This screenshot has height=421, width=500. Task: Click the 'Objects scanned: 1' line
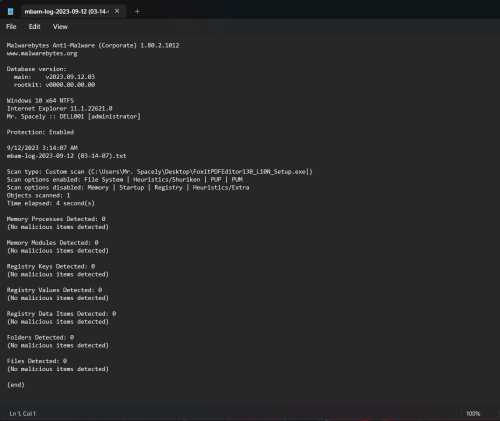click(38, 196)
